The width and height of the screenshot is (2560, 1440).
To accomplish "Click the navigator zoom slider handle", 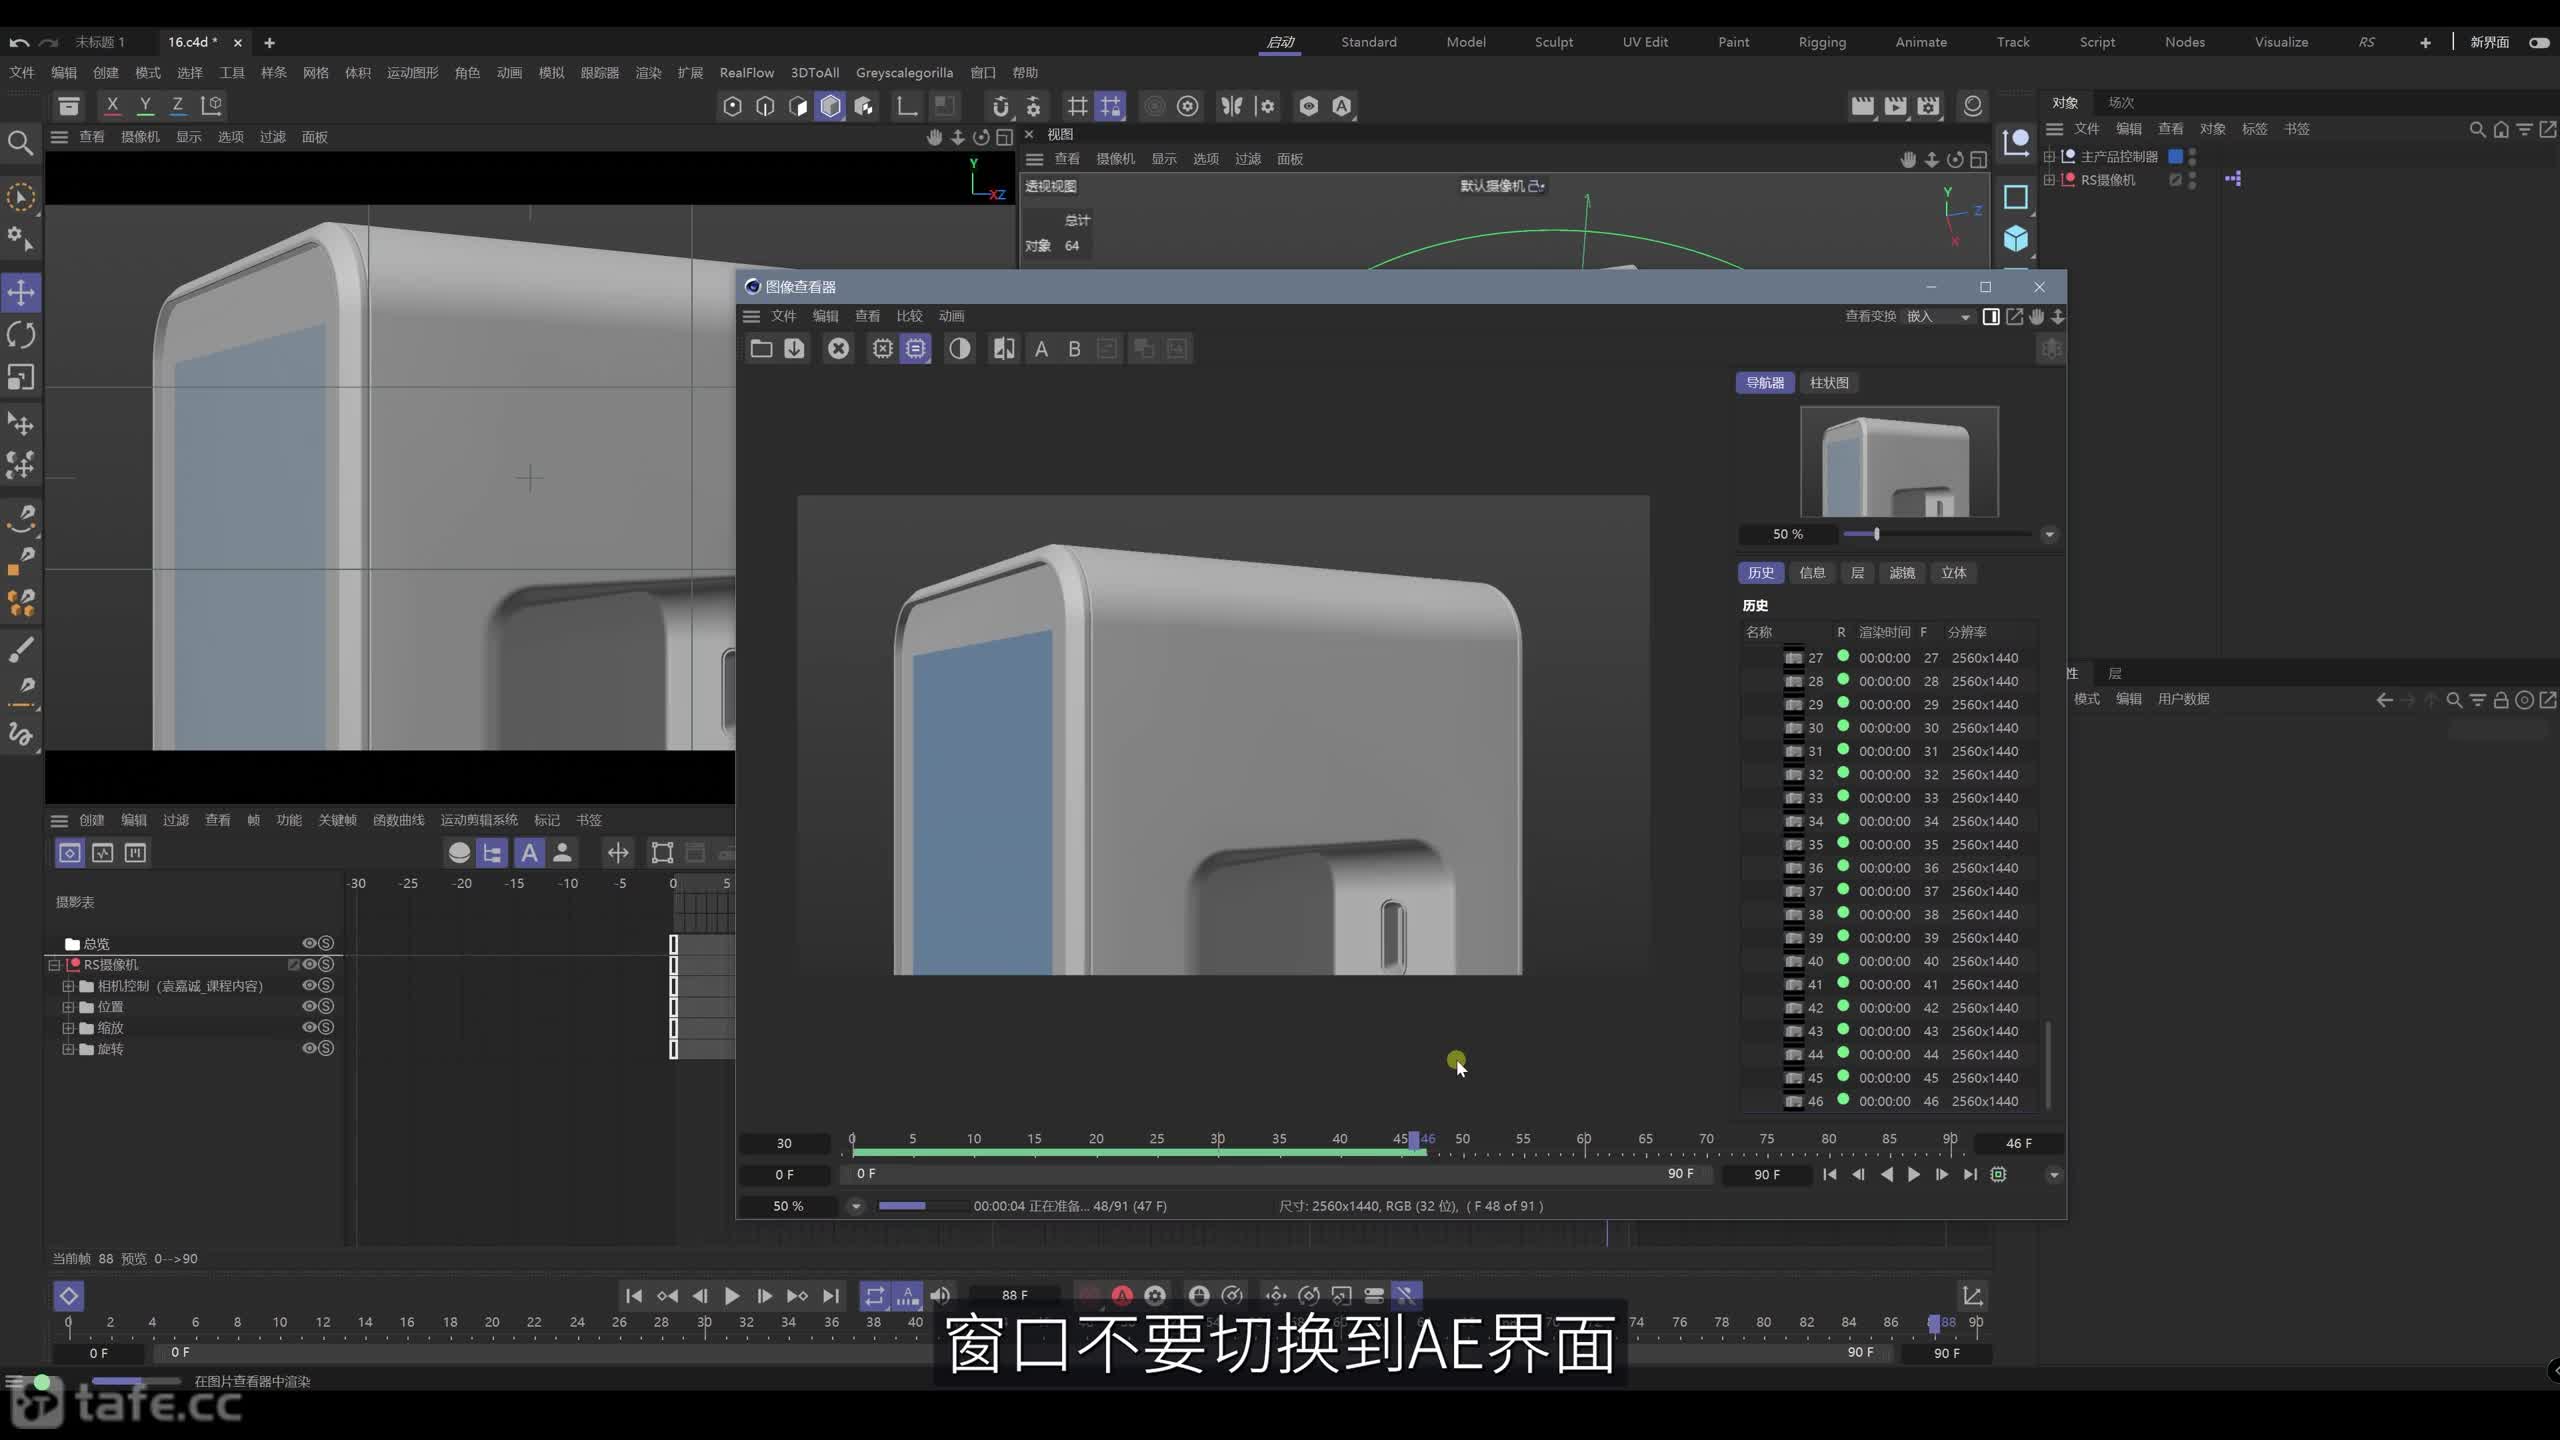I will point(1876,534).
